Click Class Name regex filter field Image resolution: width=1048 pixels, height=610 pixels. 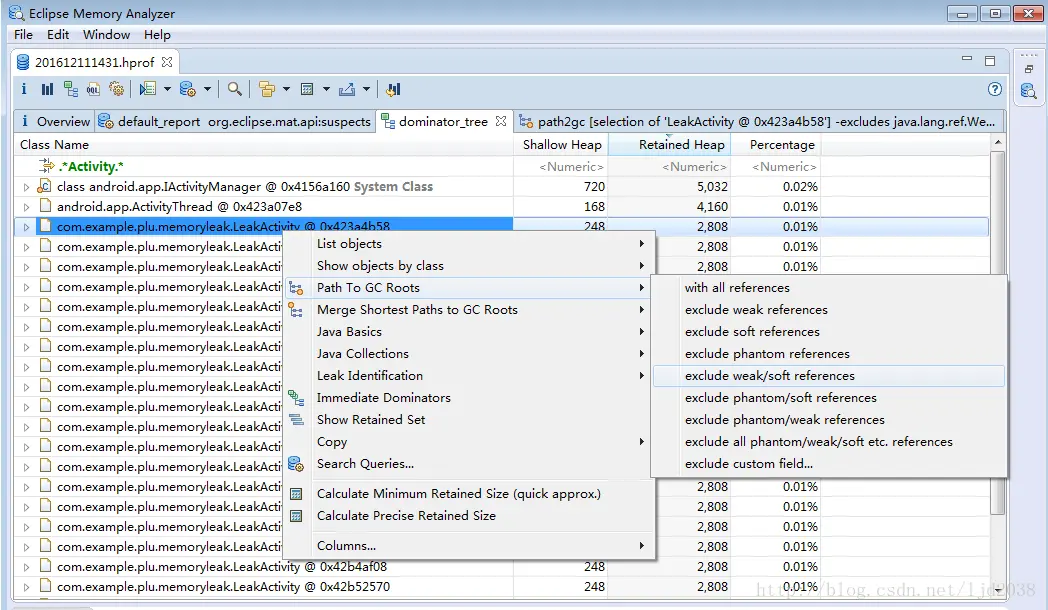pyautogui.click(x=264, y=166)
